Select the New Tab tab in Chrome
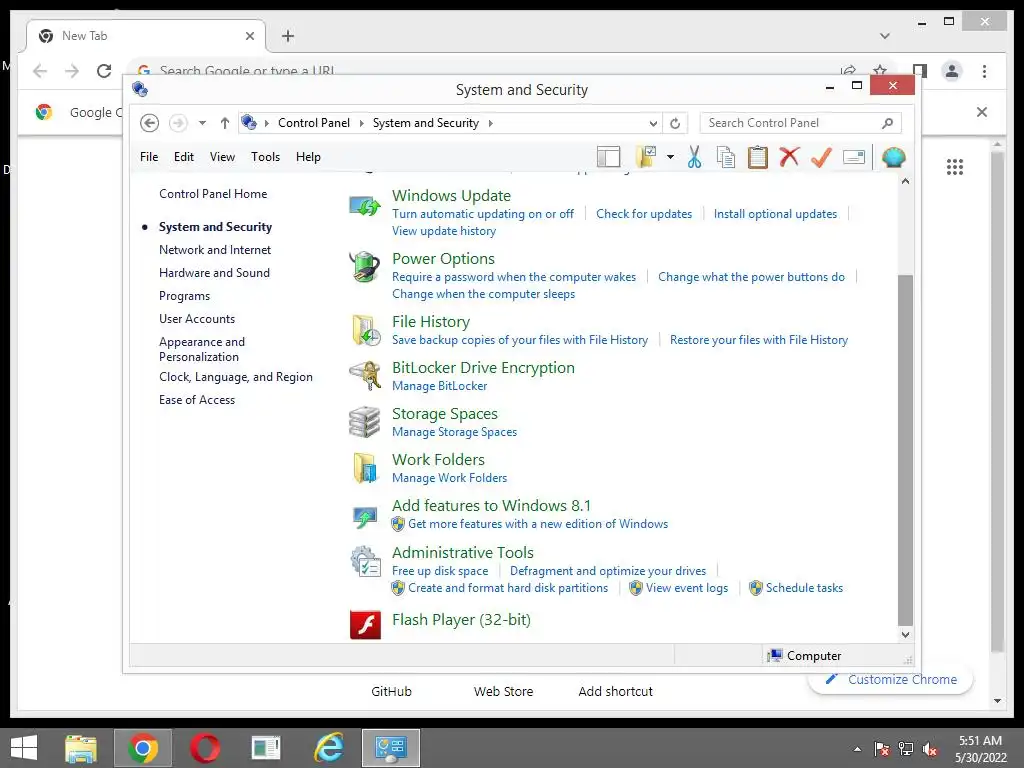 146,36
